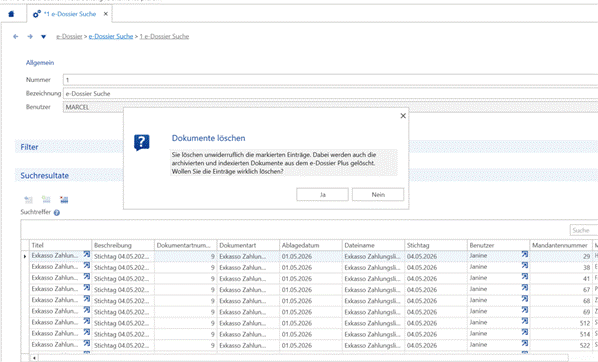Select Dateiname Exkasso Zahlungsli... in row 67

pos(373,290)
